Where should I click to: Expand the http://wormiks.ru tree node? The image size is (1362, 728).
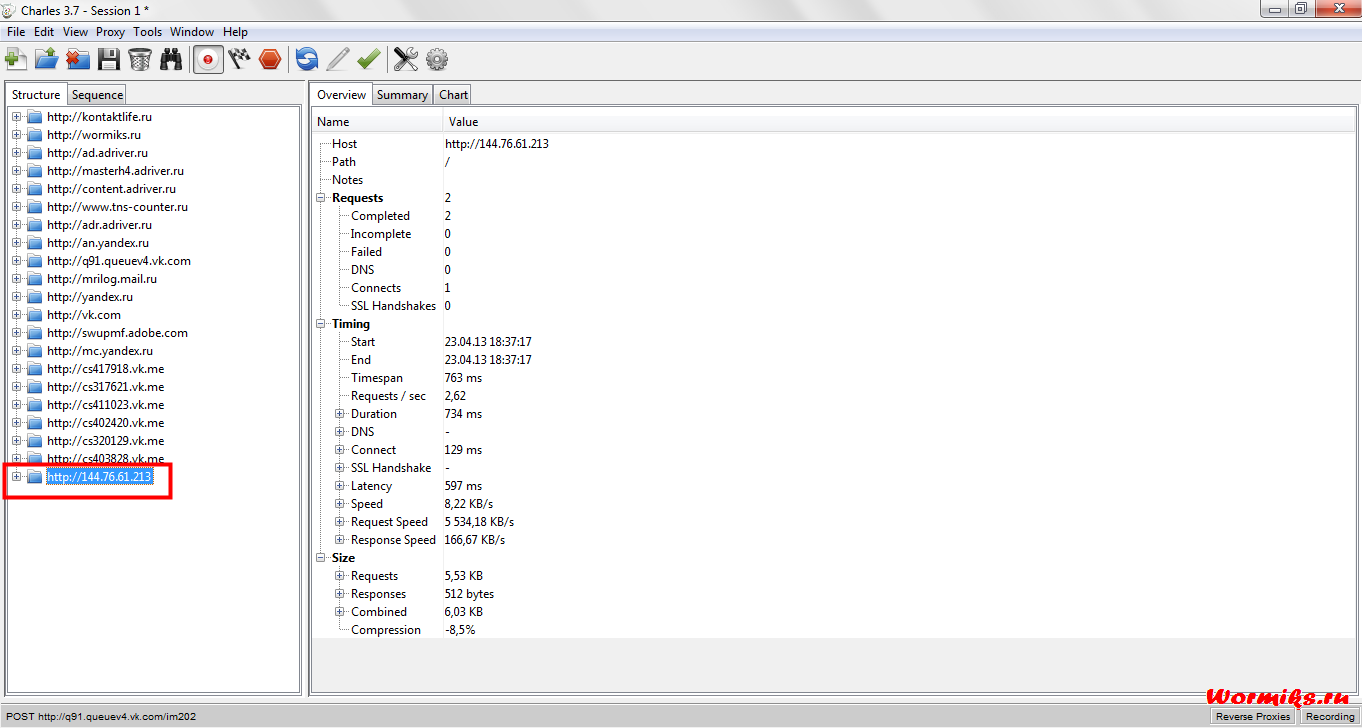pyautogui.click(x=16, y=135)
